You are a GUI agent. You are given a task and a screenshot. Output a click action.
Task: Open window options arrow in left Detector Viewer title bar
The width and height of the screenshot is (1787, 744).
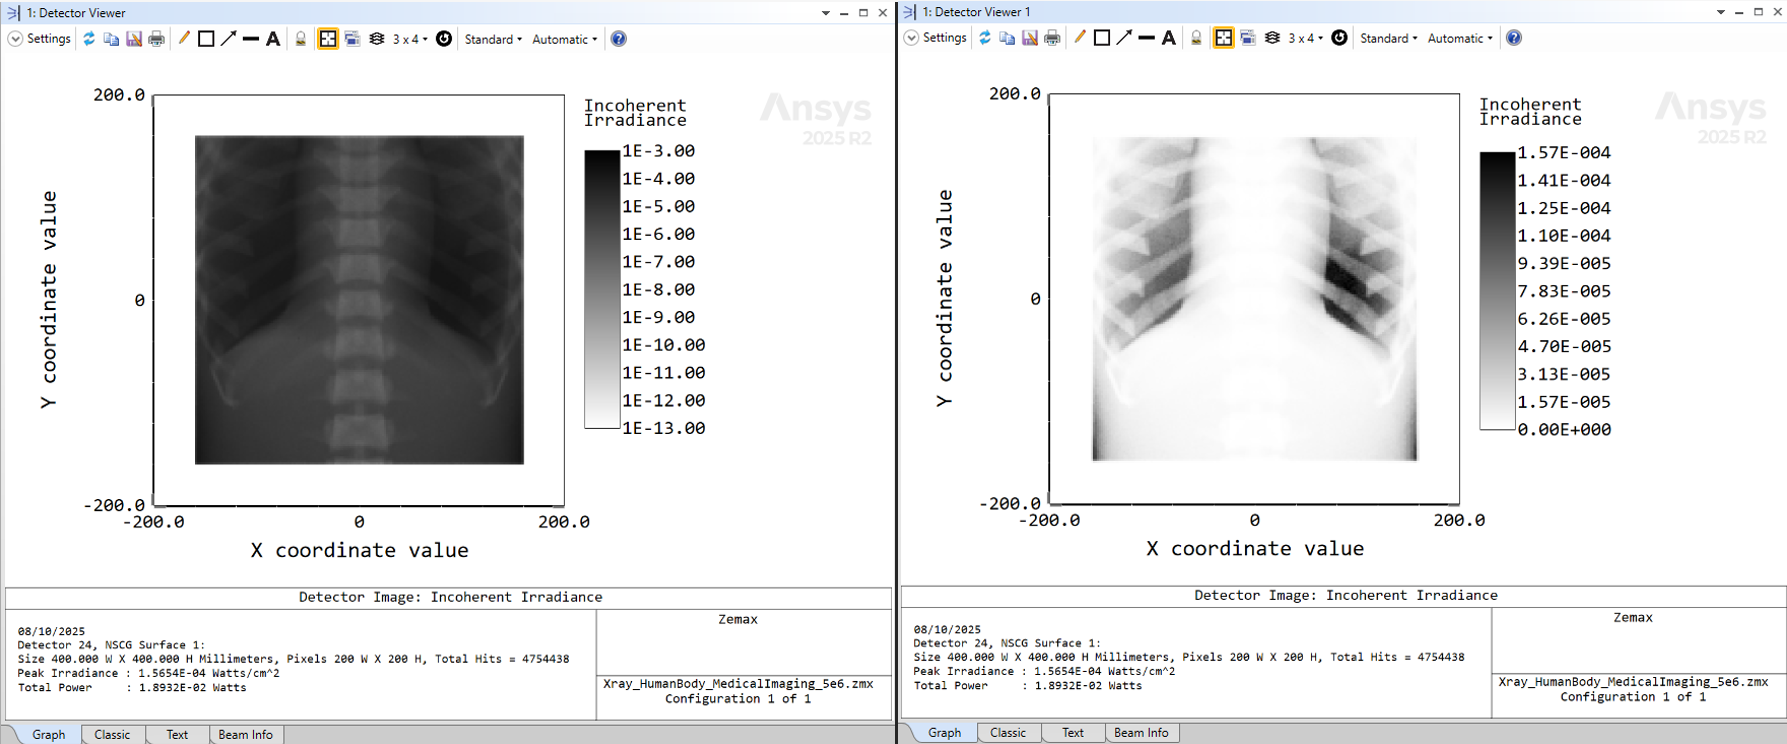click(x=825, y=13)
